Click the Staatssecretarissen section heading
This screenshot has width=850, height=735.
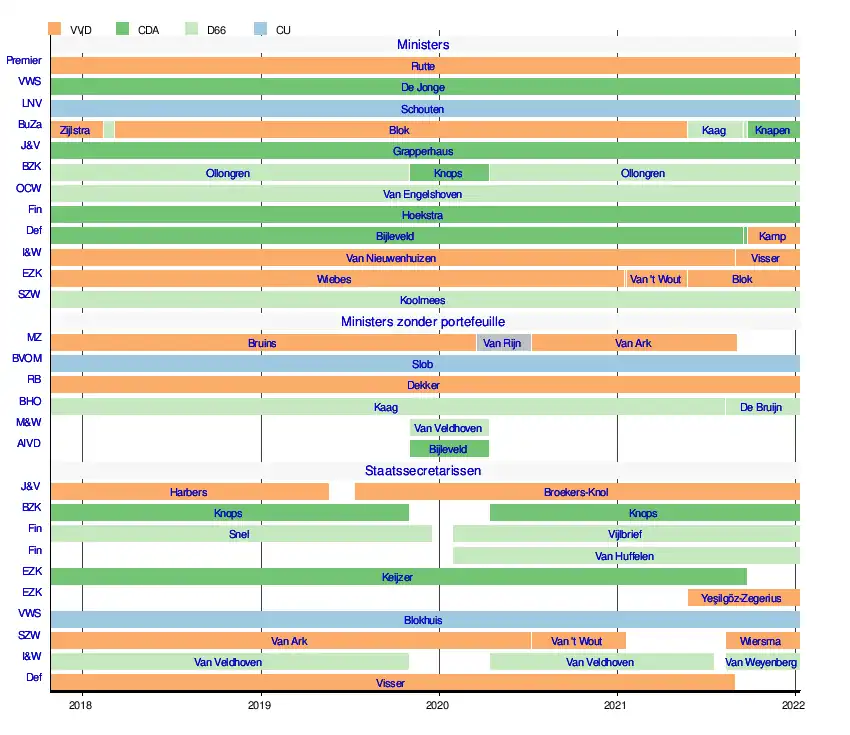pyautogui.click(x=423, y=471)
